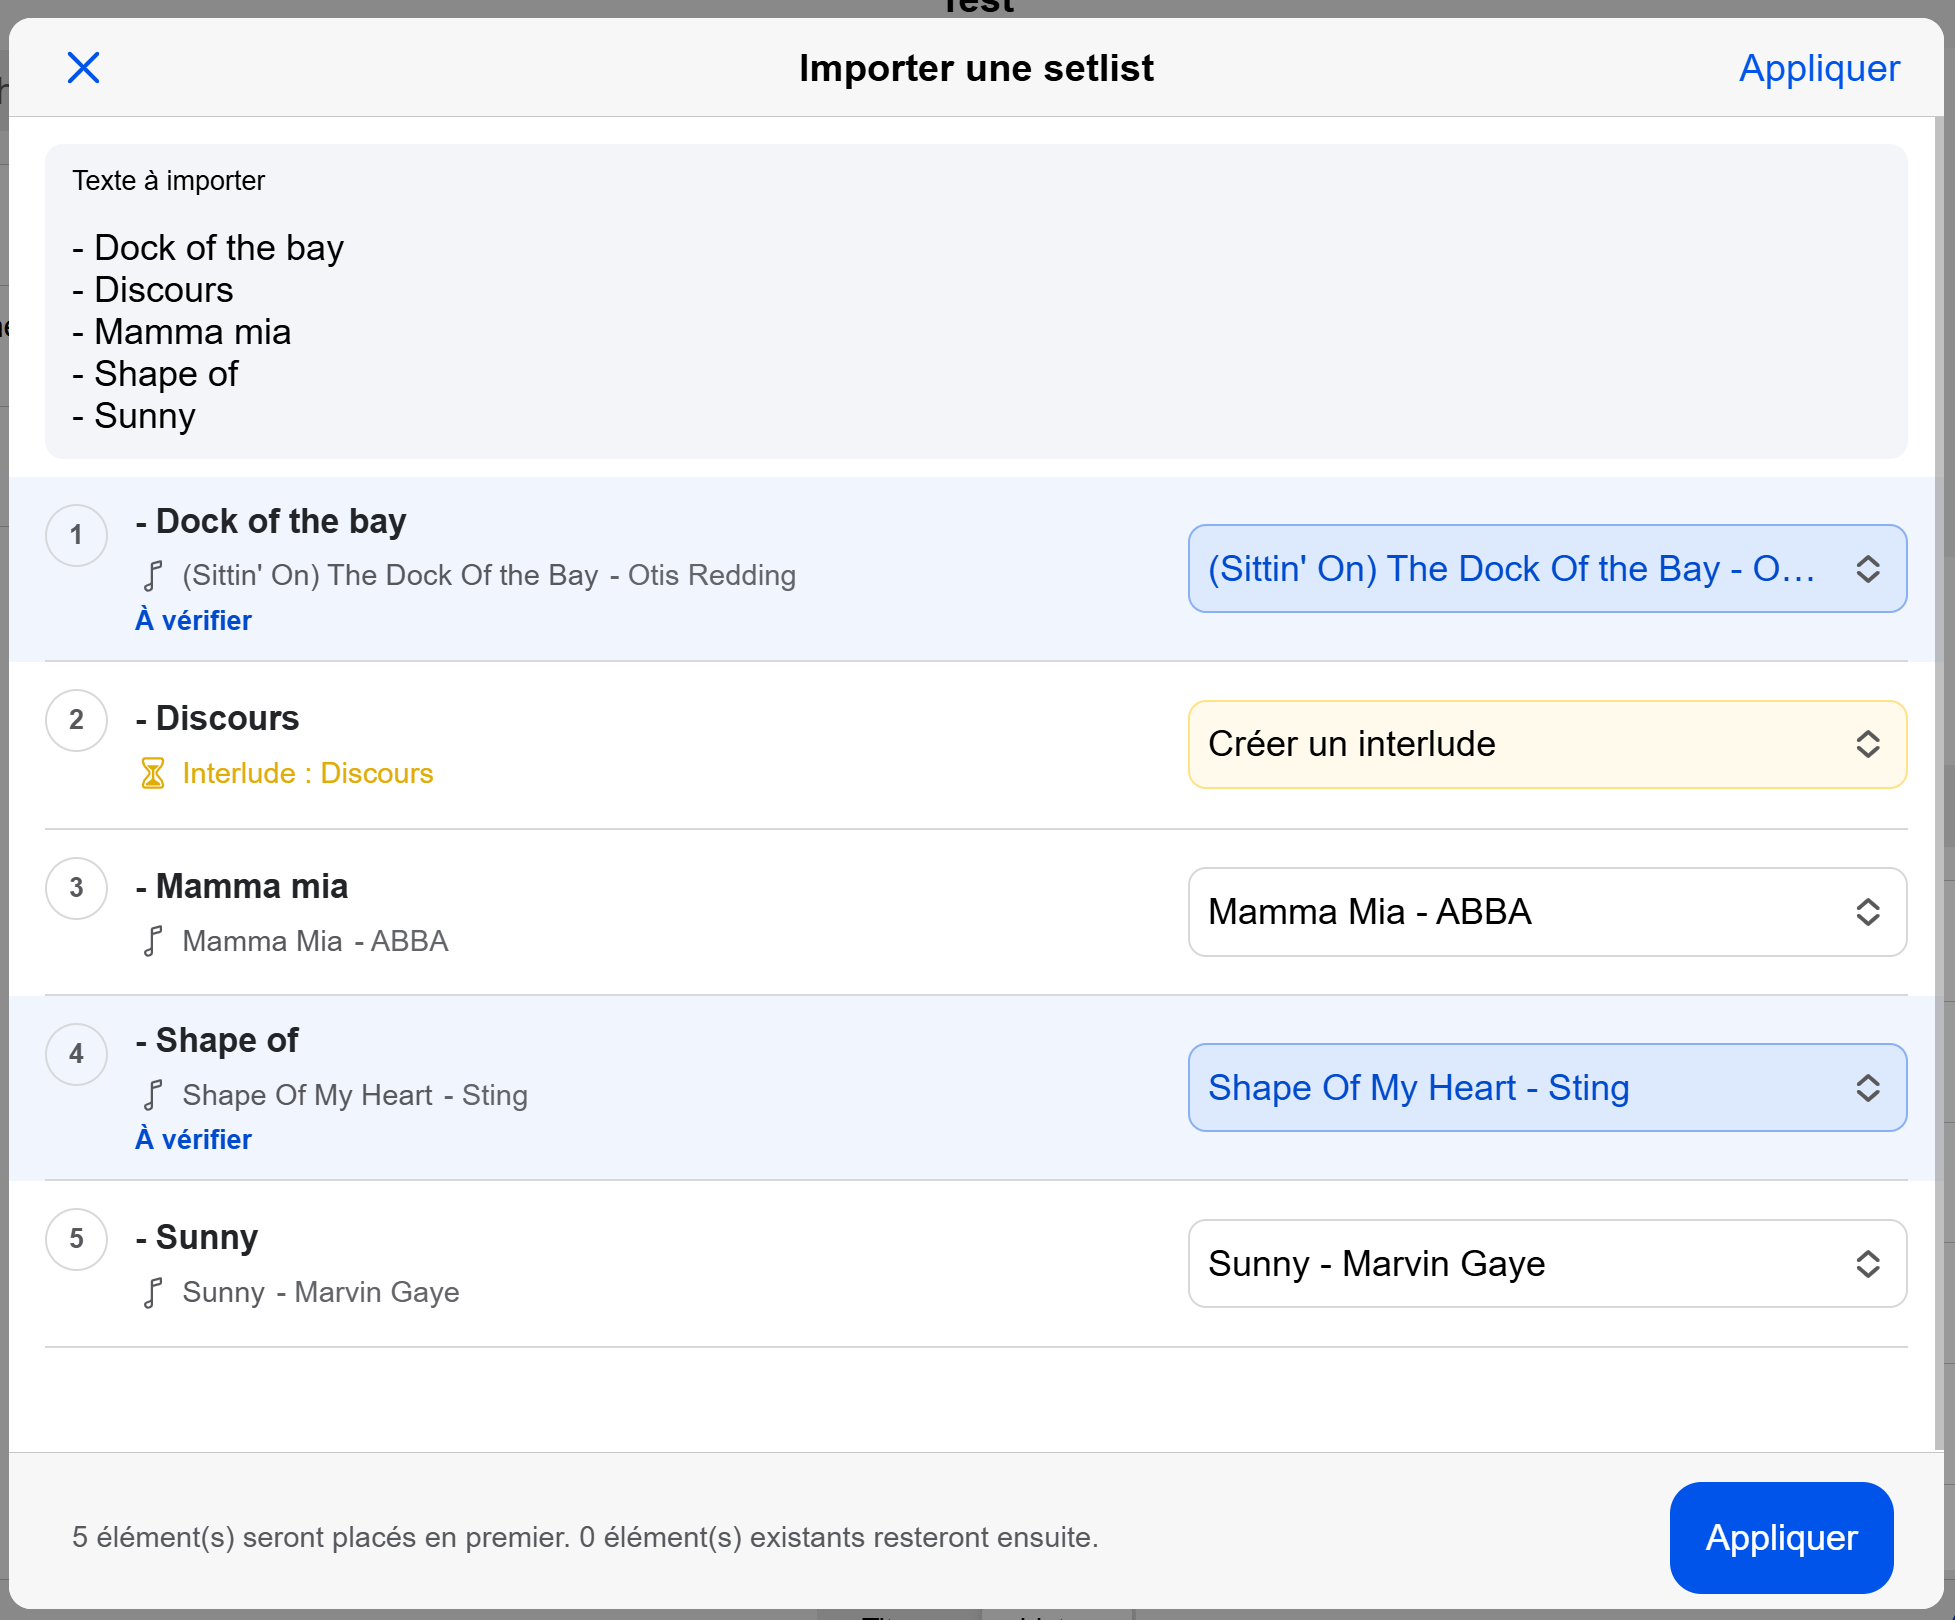Click number 5 badge of Sunny row

tap(76, 1239)
